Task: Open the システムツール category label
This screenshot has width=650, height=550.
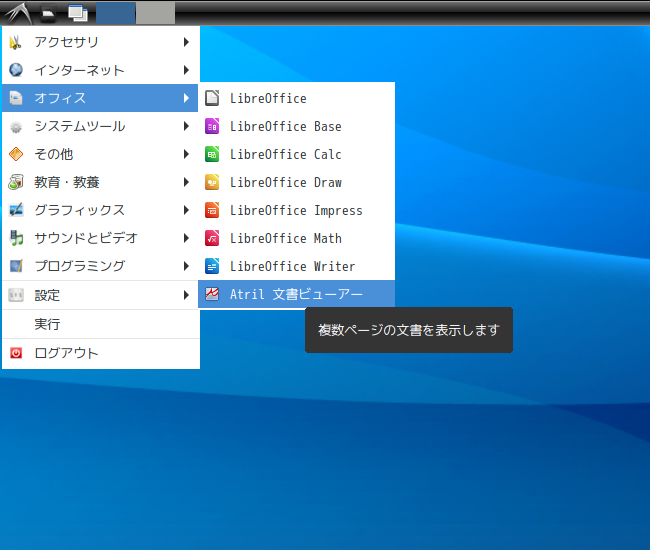Action: [80, 126]
